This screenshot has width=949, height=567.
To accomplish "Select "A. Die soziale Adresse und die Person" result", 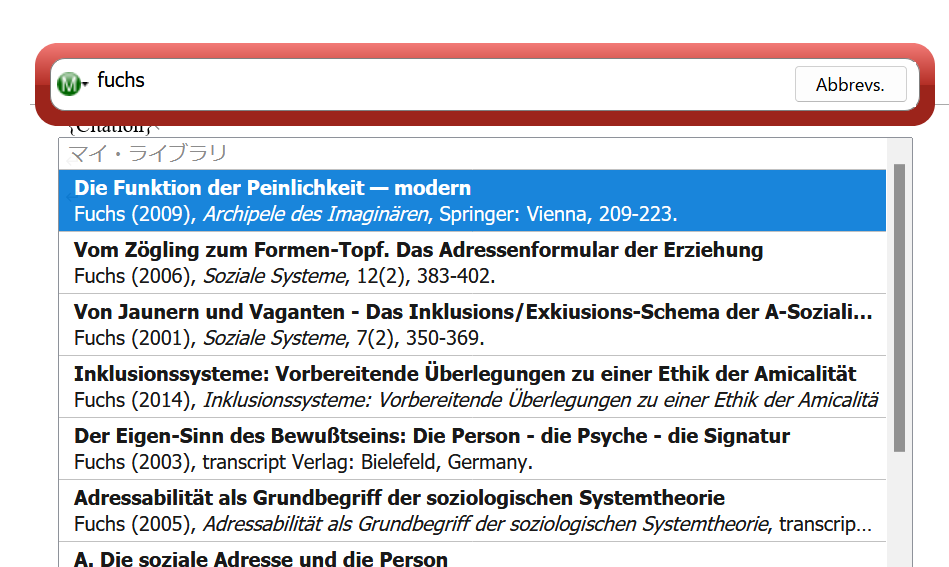I will click(472, 556).
